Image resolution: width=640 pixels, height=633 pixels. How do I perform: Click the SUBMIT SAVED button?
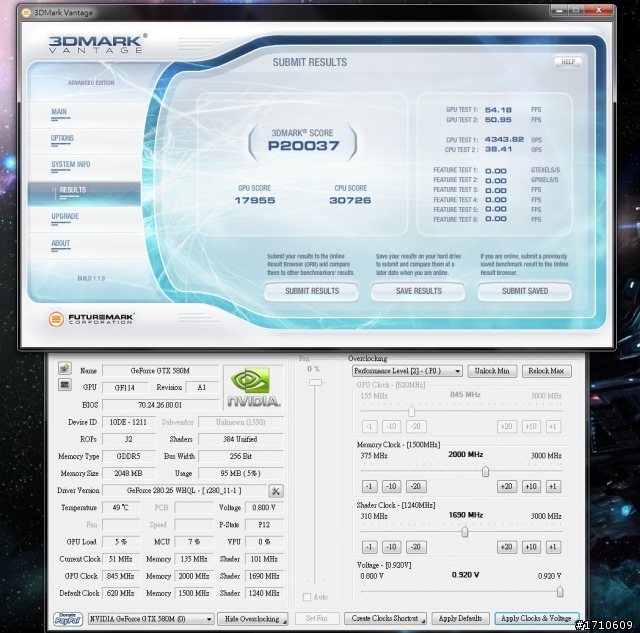point(525,291)
